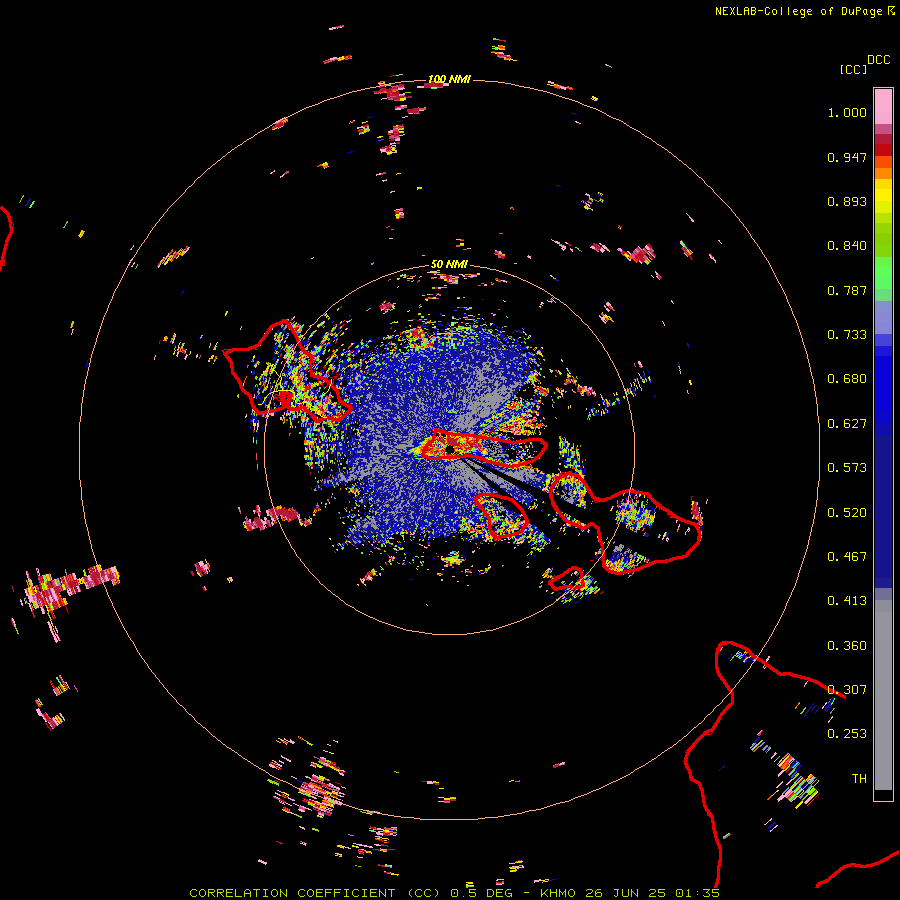The height and width of the screenshot is (900, 900).
Task: Click the 0.573 scale value
Action: pyautogui.click(x=847, y=468)
